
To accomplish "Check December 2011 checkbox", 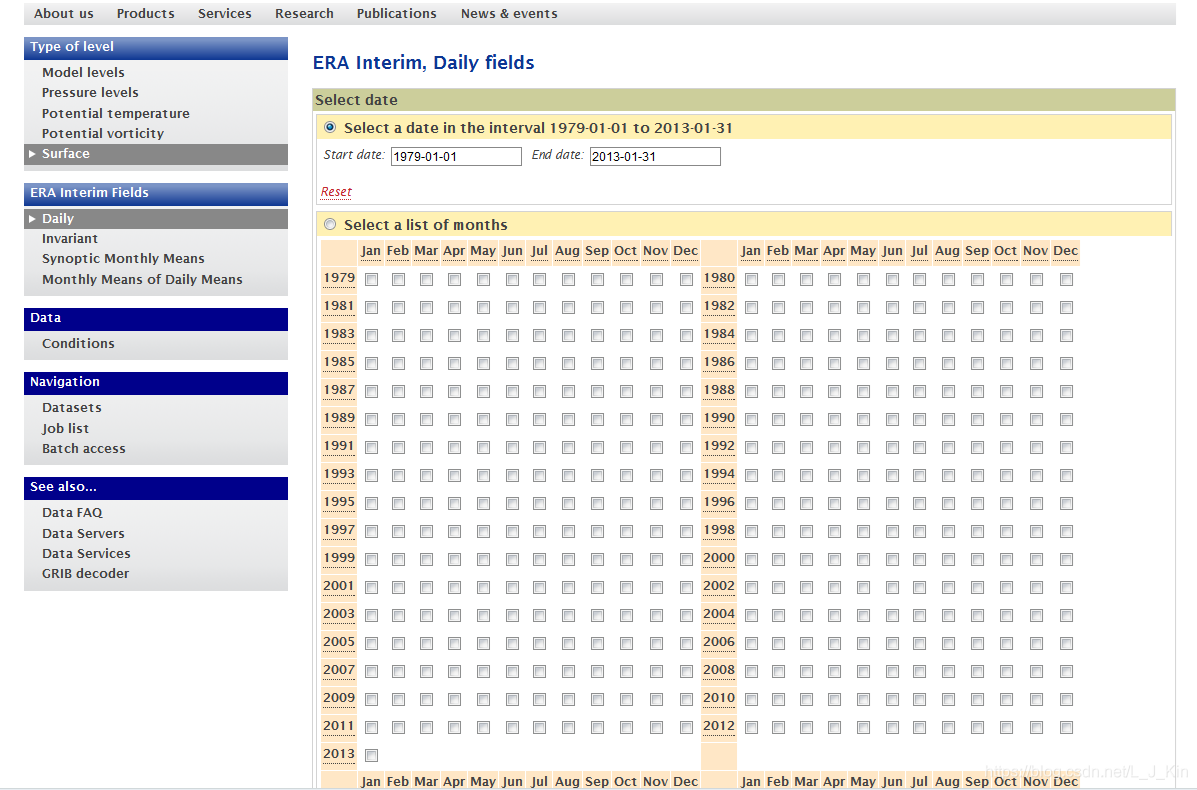I will tap(686, 727).
